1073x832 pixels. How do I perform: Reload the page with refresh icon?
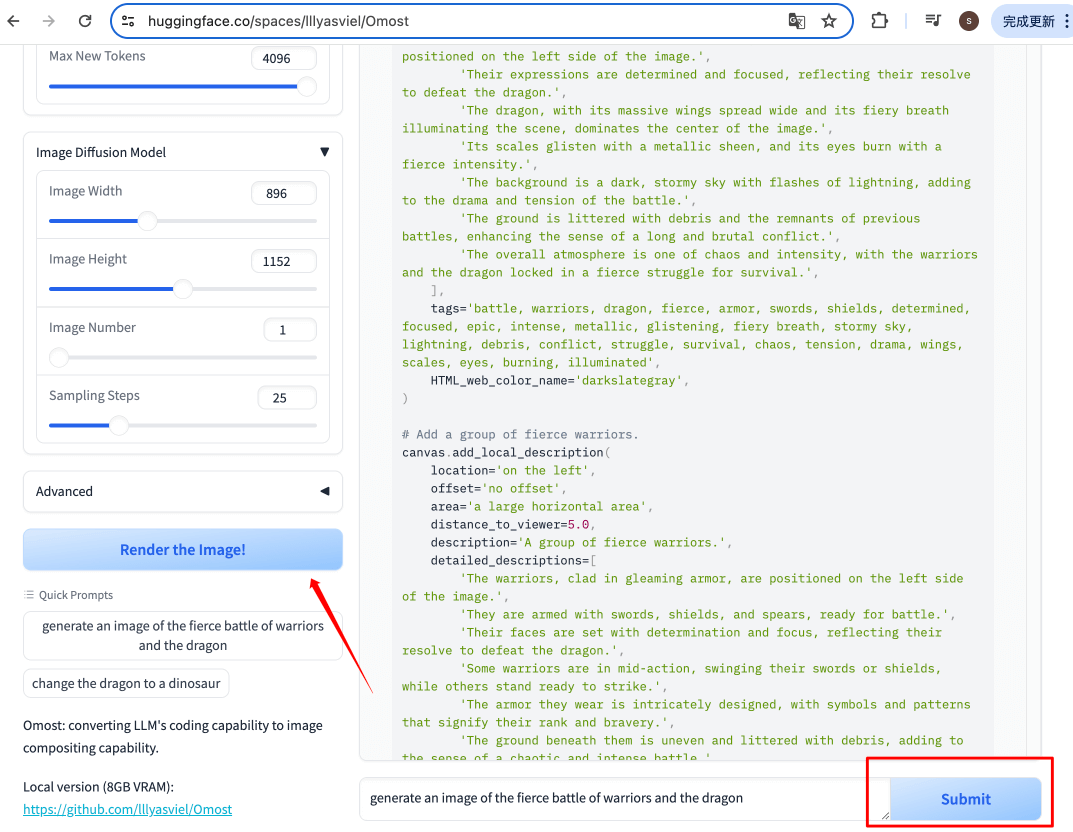(85, 21)
